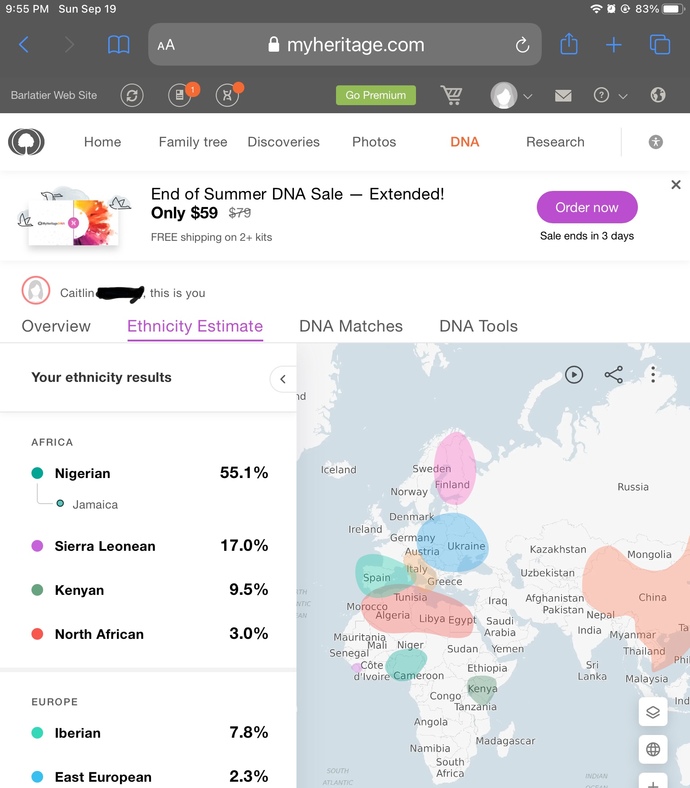Select the North African ethnicity row
The image size is (690, 788).
[149, 634]
